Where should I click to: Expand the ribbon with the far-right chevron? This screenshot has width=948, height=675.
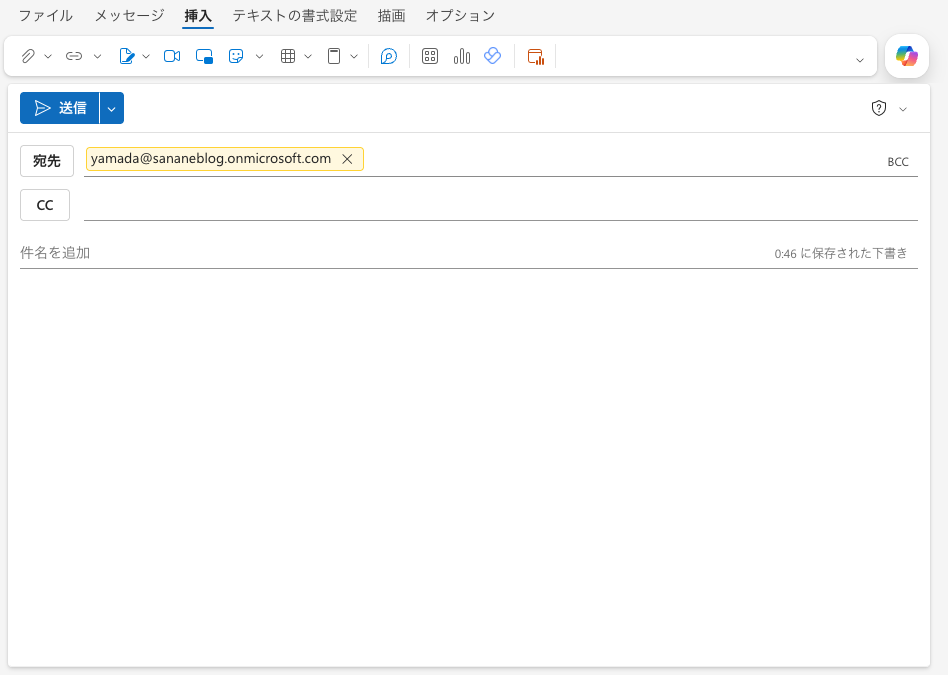(x=860, y=60)
